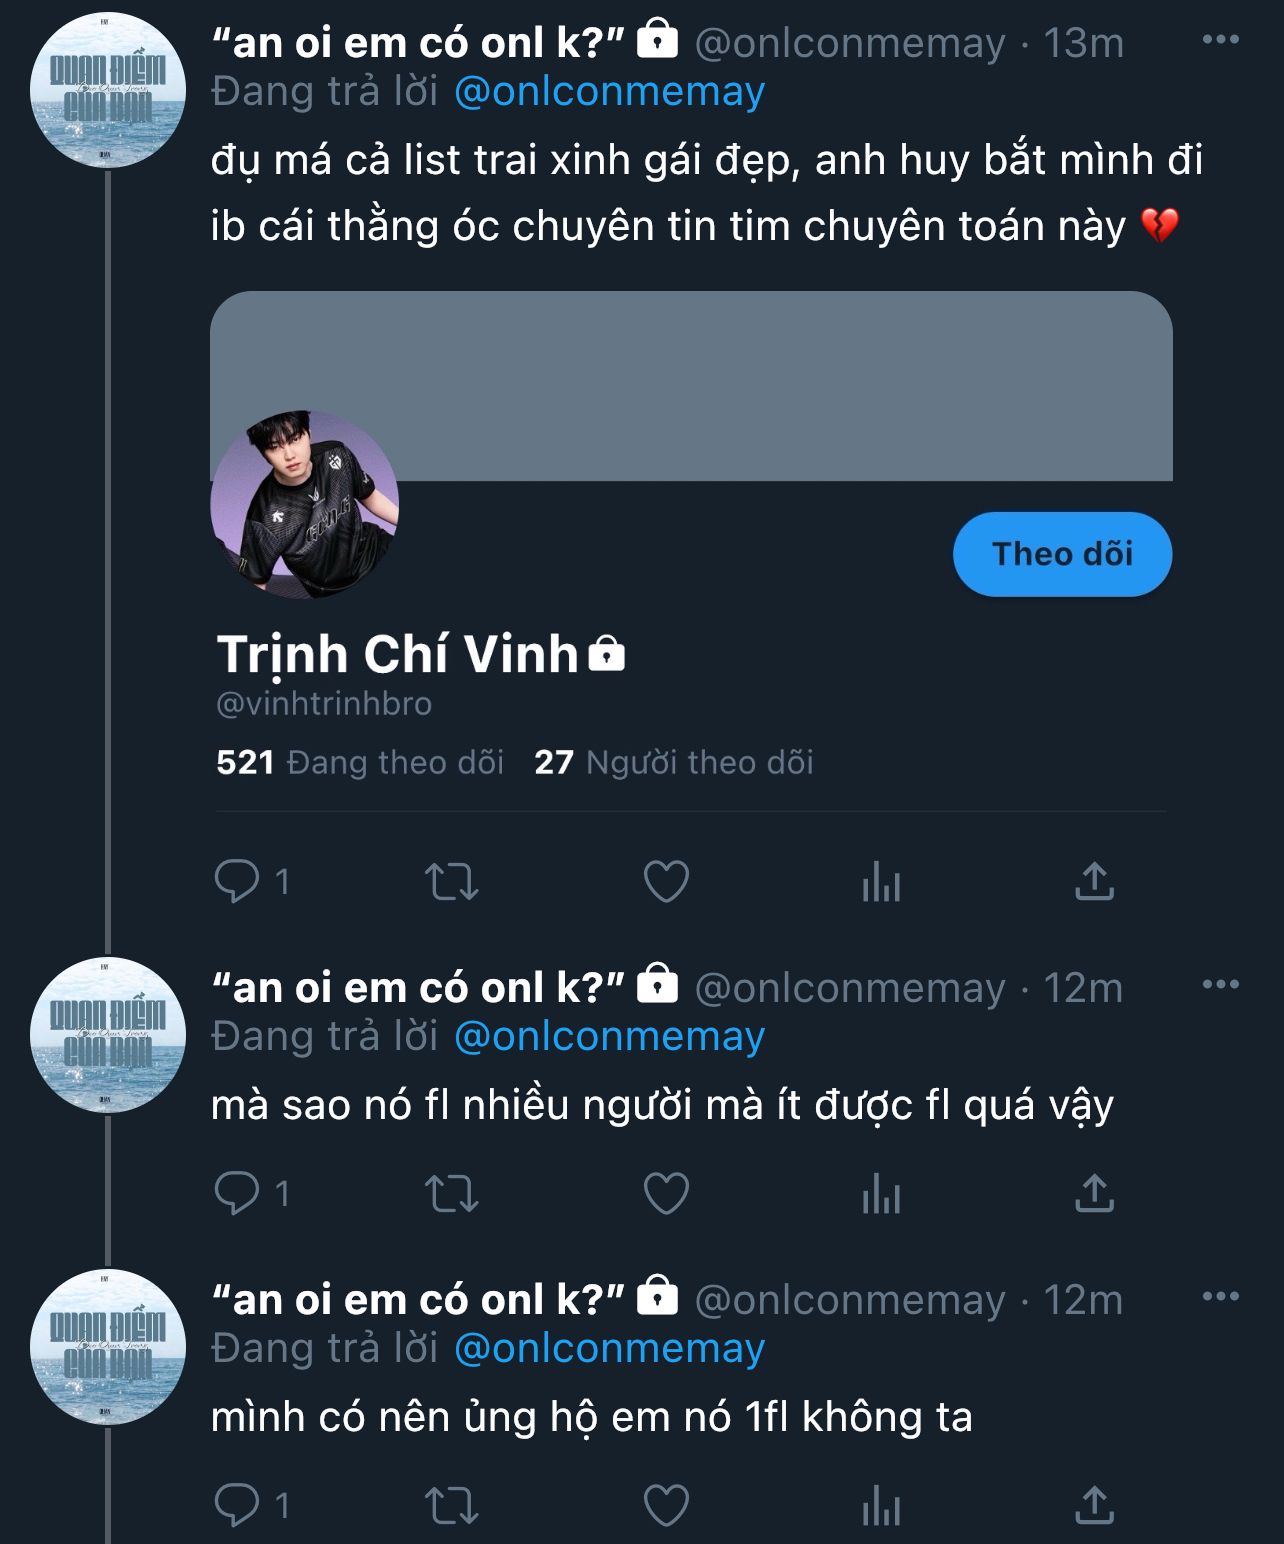Open more options on the last tweet
This screenshot has width=1284, height=1544.
pos(1221,1297)
